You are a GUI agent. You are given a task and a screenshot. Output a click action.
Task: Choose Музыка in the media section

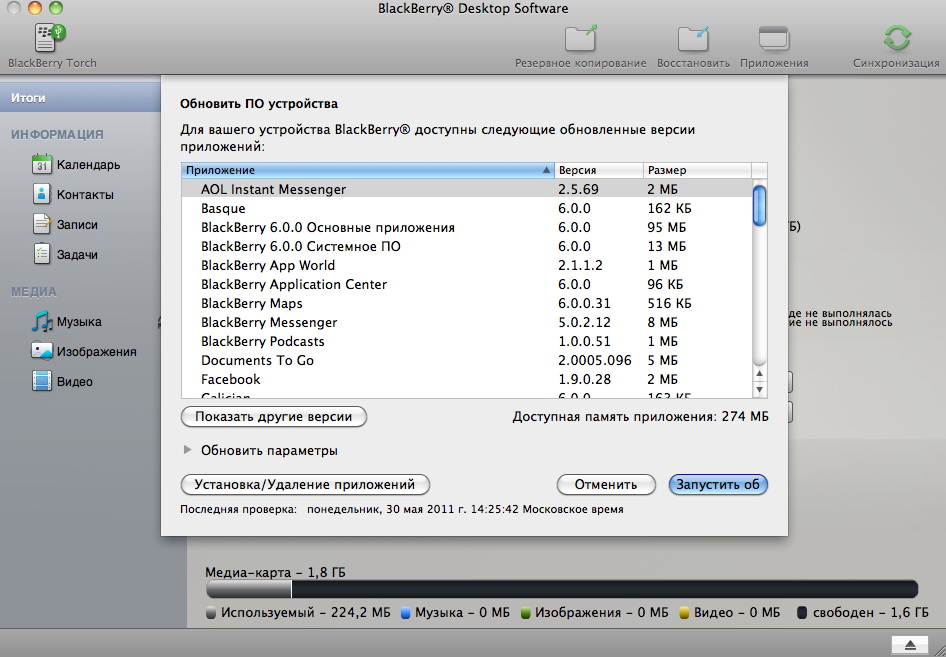click(79, 322)
